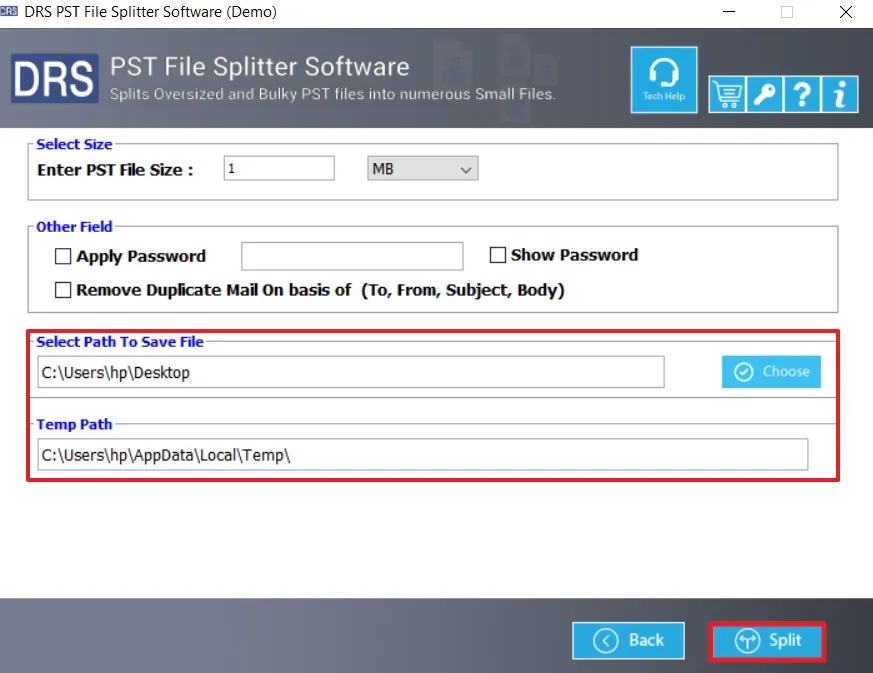This screenshot has height=673, width=873.
Task: Close the PST File Splitter window
Action: tap(844, 12)
